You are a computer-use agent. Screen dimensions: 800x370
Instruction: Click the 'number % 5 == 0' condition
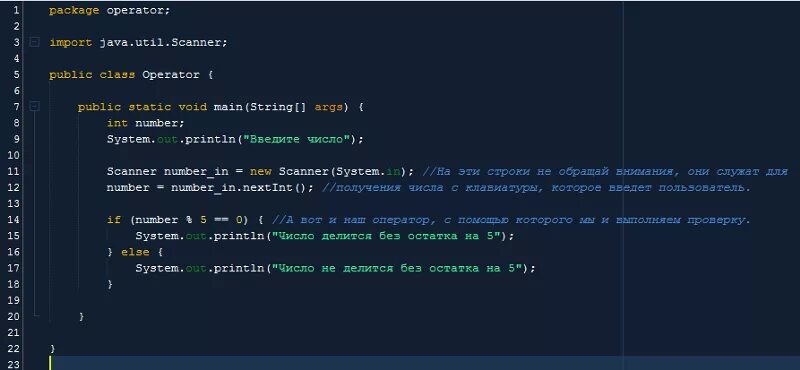click(188, 220)
